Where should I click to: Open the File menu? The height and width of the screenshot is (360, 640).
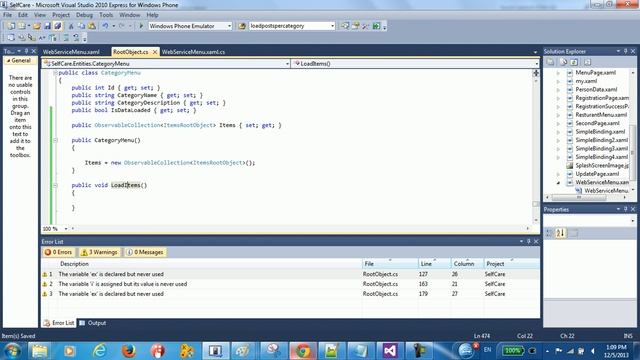pyautogui.click(x=7, y=15)
